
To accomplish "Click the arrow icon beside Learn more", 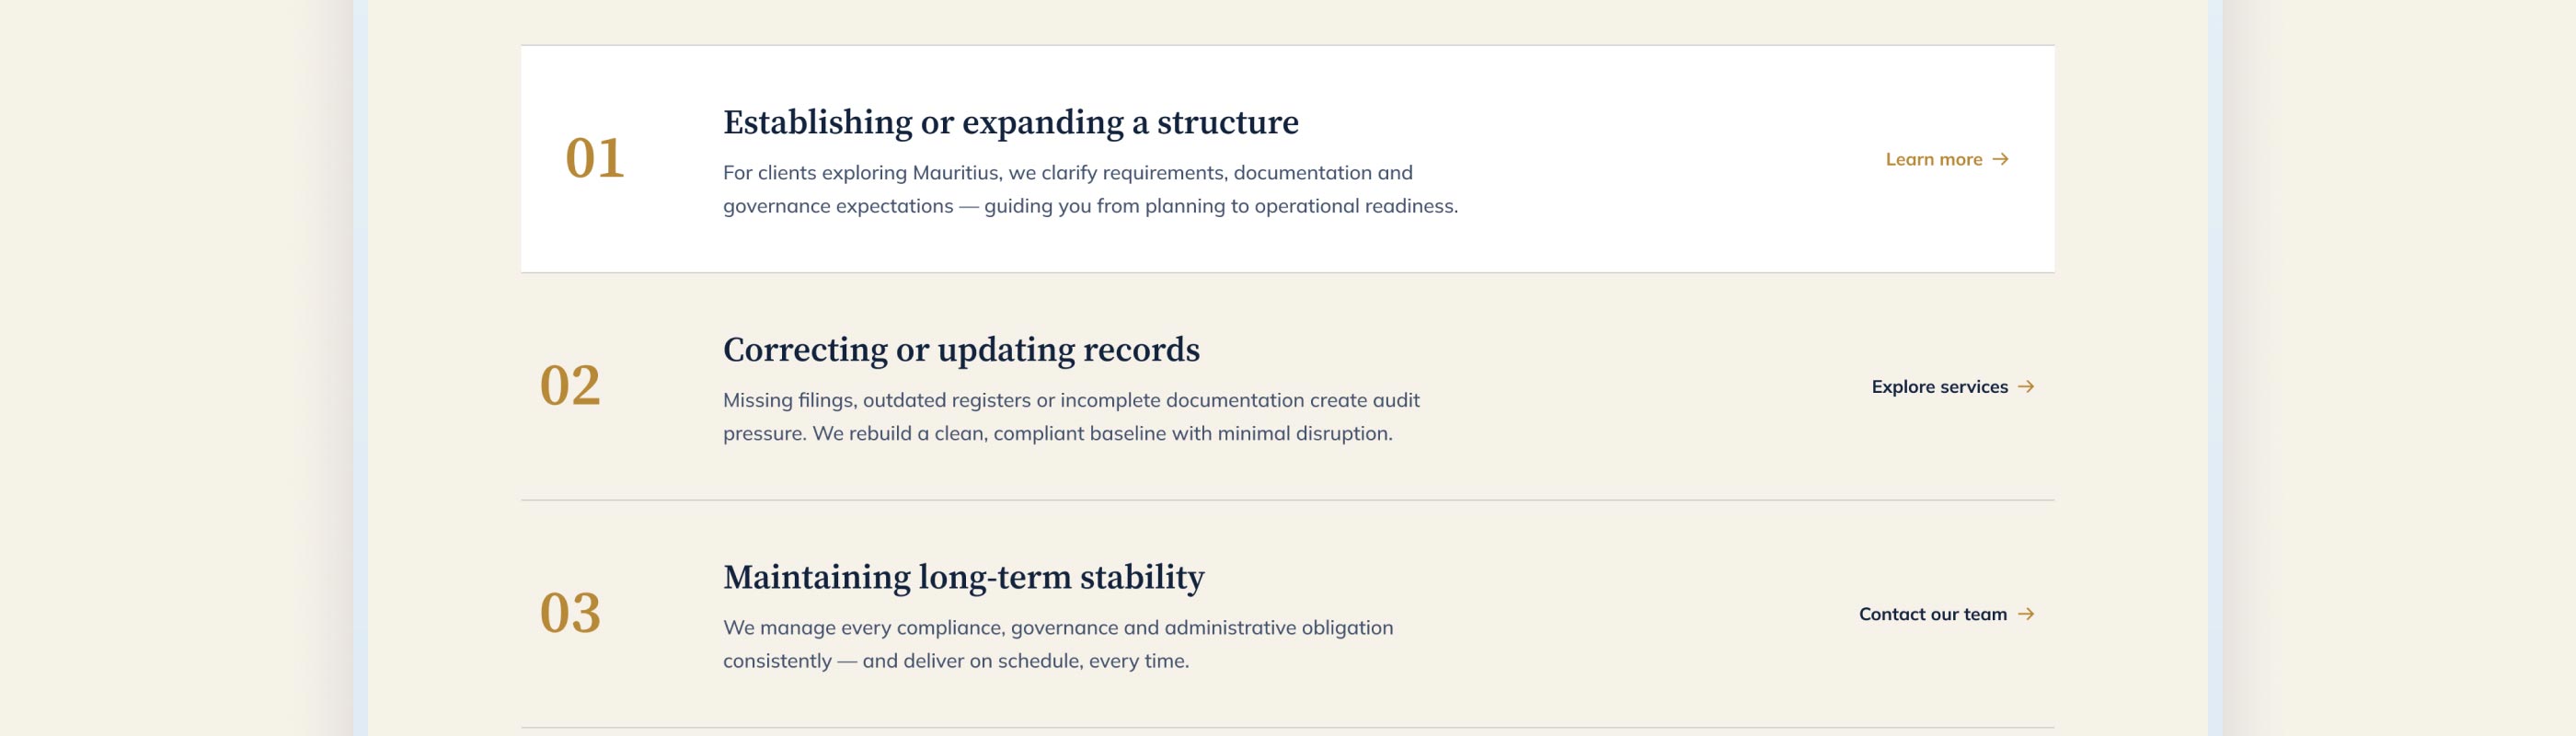I will [2000, 159].
